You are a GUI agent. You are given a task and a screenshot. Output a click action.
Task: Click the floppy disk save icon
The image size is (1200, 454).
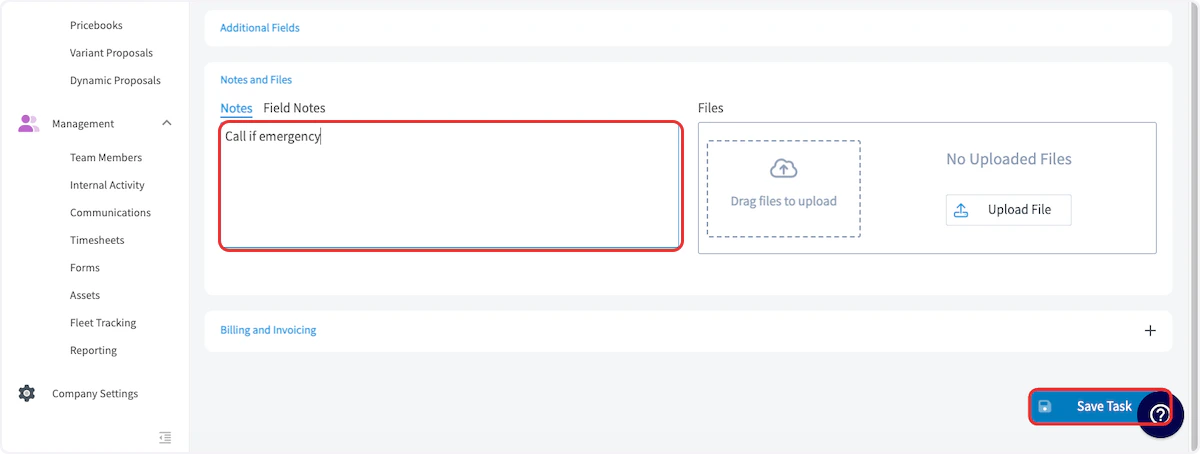click(1044, 407)
